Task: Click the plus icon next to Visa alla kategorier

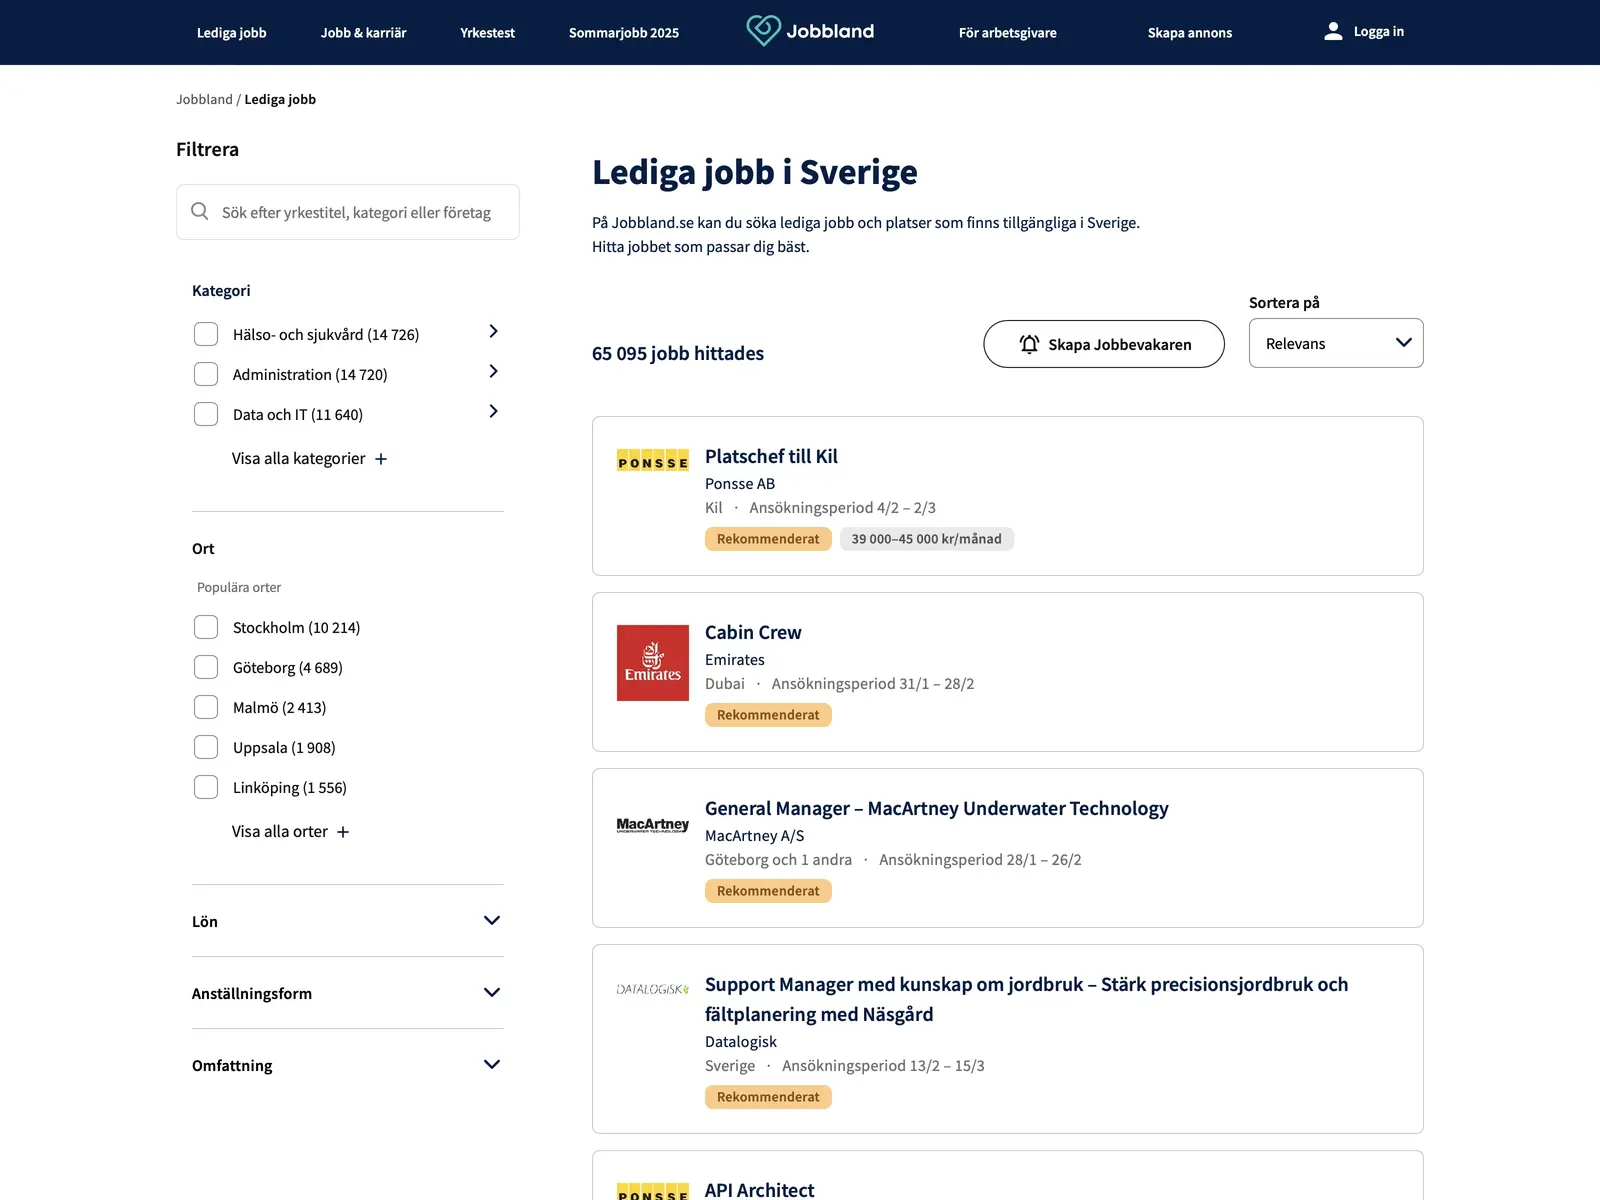Action: click(381, 459)
